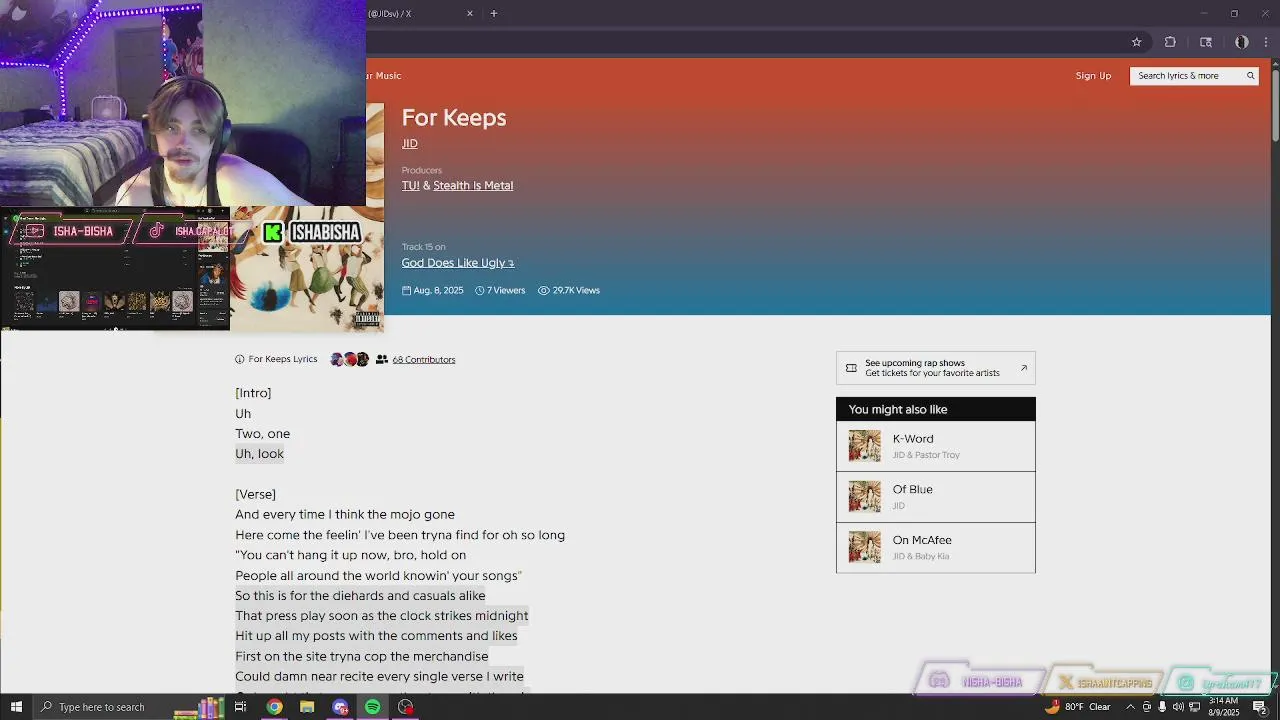Click the [Intro] section label
Viewport: 1280px width, 720px height.
253,394
